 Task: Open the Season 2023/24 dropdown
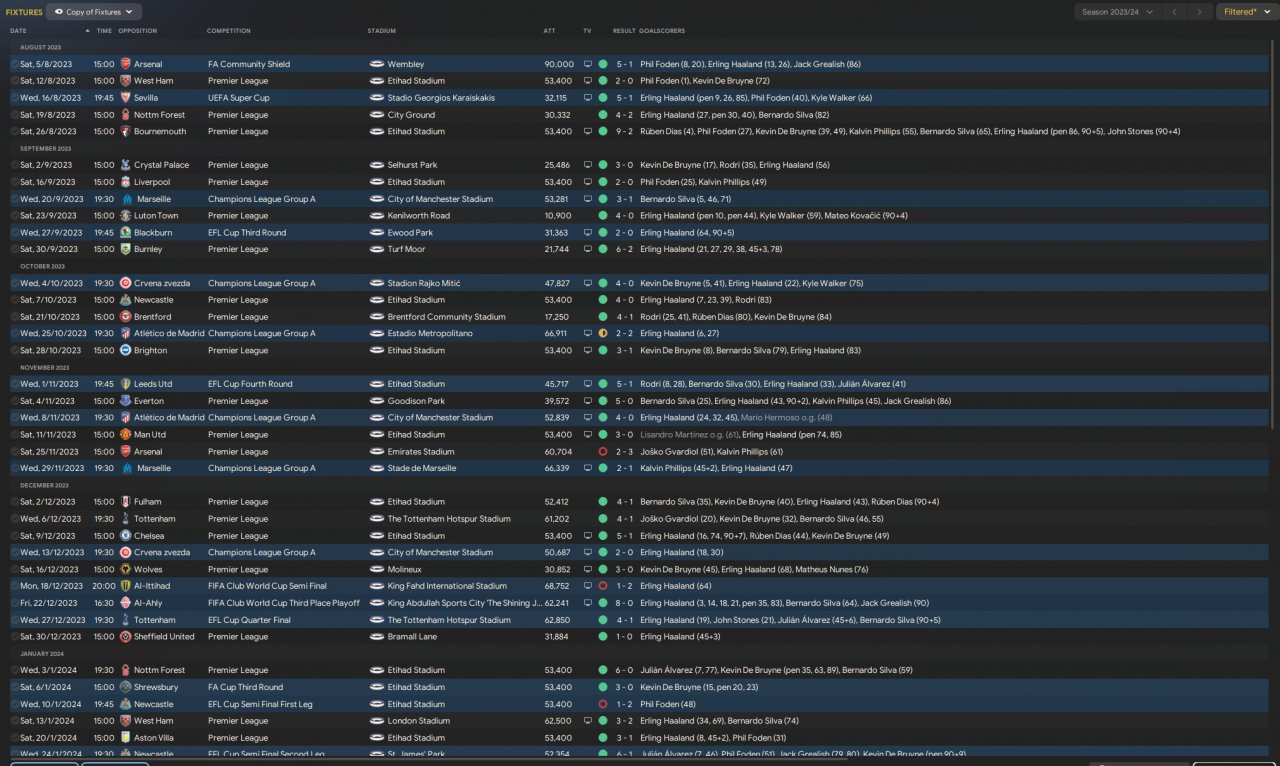coord(1118,12)
